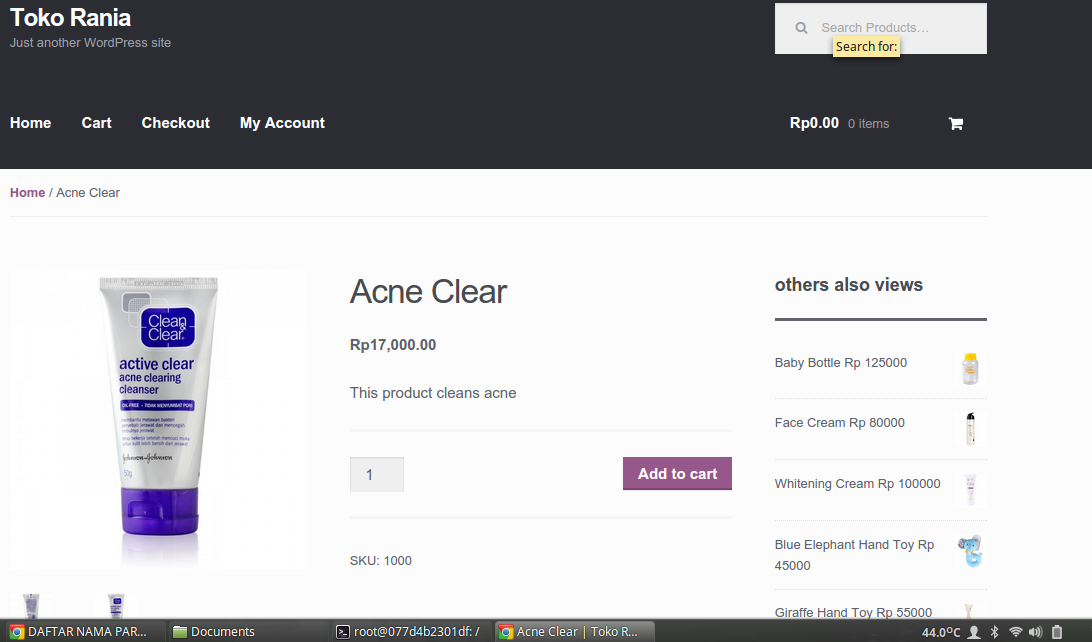Click the Rp0.00 cart total link
This screenshot has height=642, width=1092.
point(814,123)
